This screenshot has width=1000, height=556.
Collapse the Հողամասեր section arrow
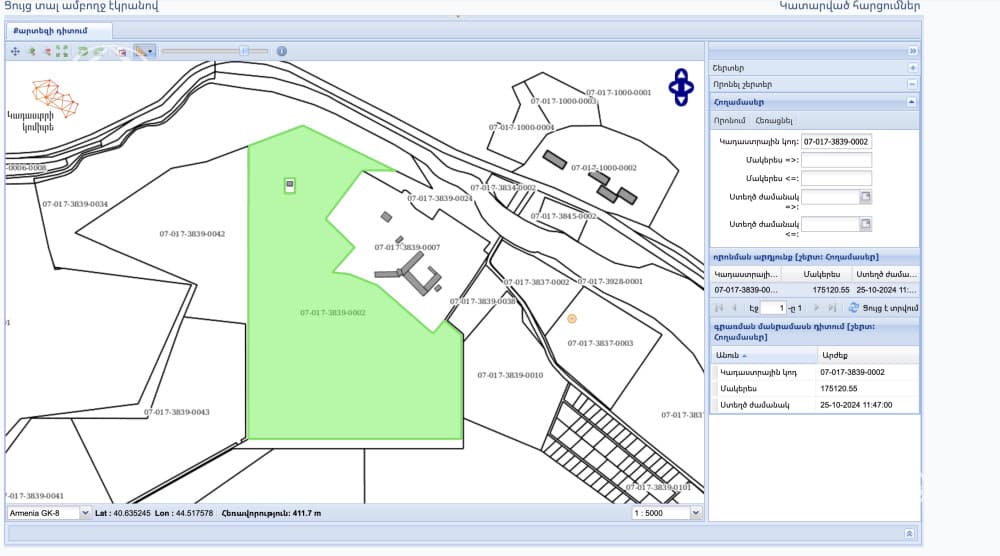pyautogui.click(x=911, y=102)
